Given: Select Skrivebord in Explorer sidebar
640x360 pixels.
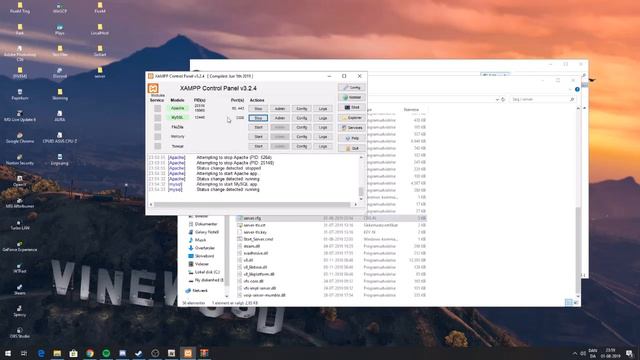Looking at the screenshot, I should click(201, 256).
